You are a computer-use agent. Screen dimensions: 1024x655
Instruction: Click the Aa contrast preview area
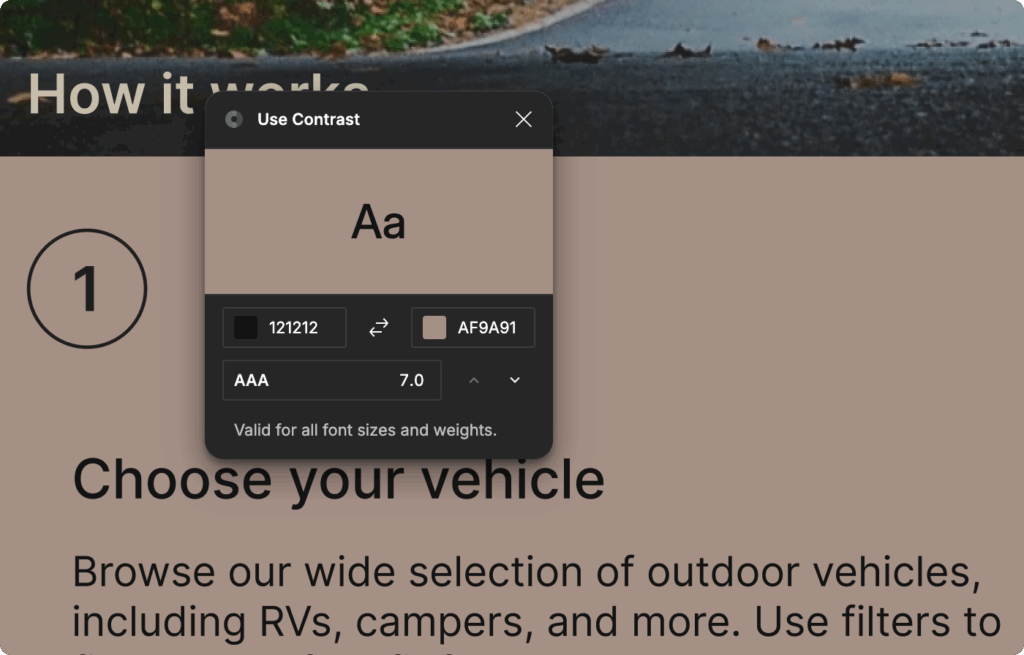point(379,221)
